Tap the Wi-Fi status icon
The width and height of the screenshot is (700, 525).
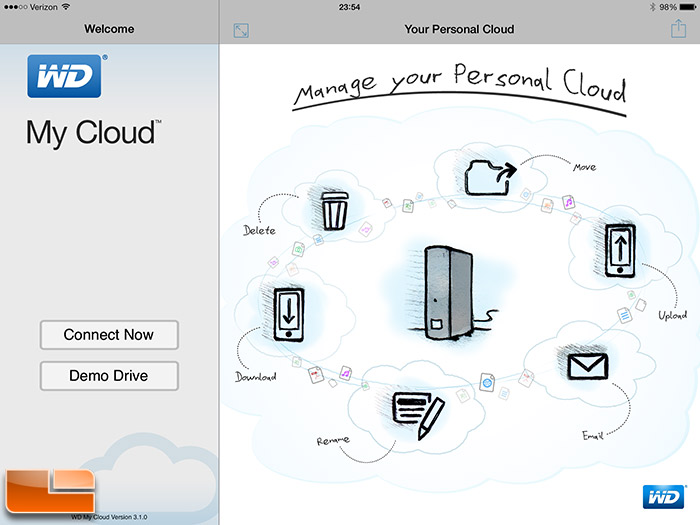point(66,7)
